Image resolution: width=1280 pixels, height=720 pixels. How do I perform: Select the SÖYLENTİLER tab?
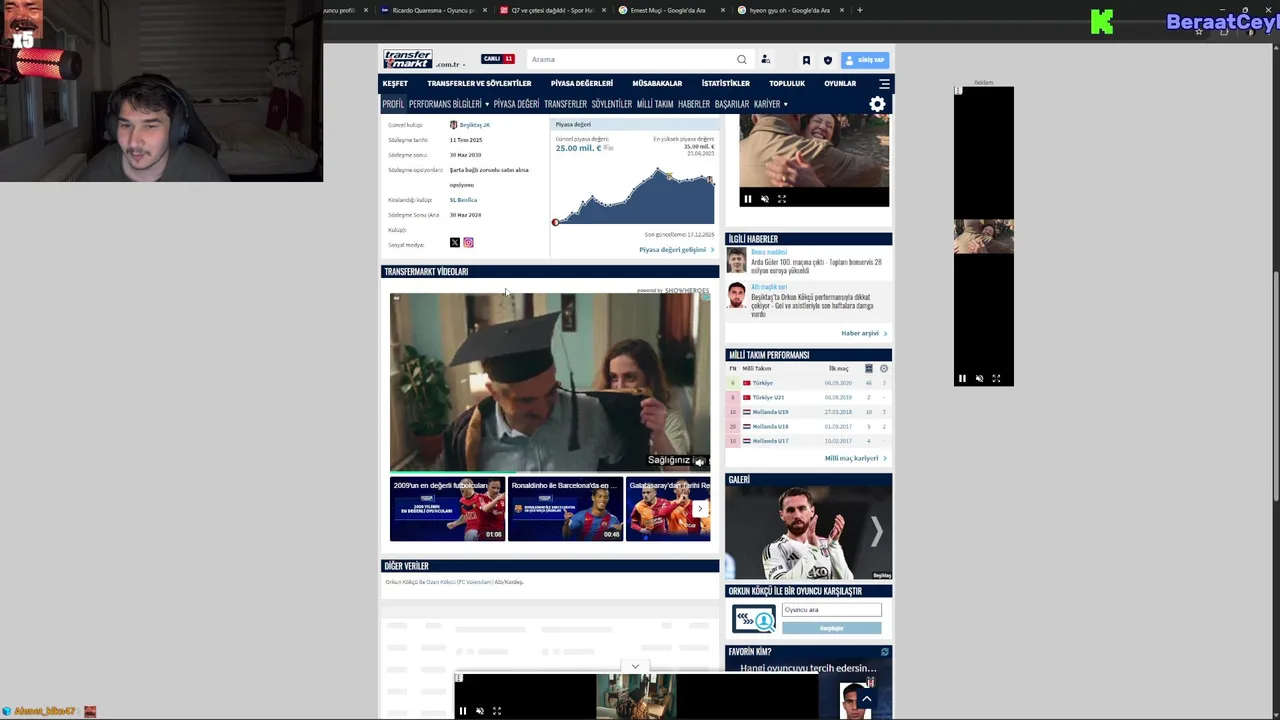point(612,104)
